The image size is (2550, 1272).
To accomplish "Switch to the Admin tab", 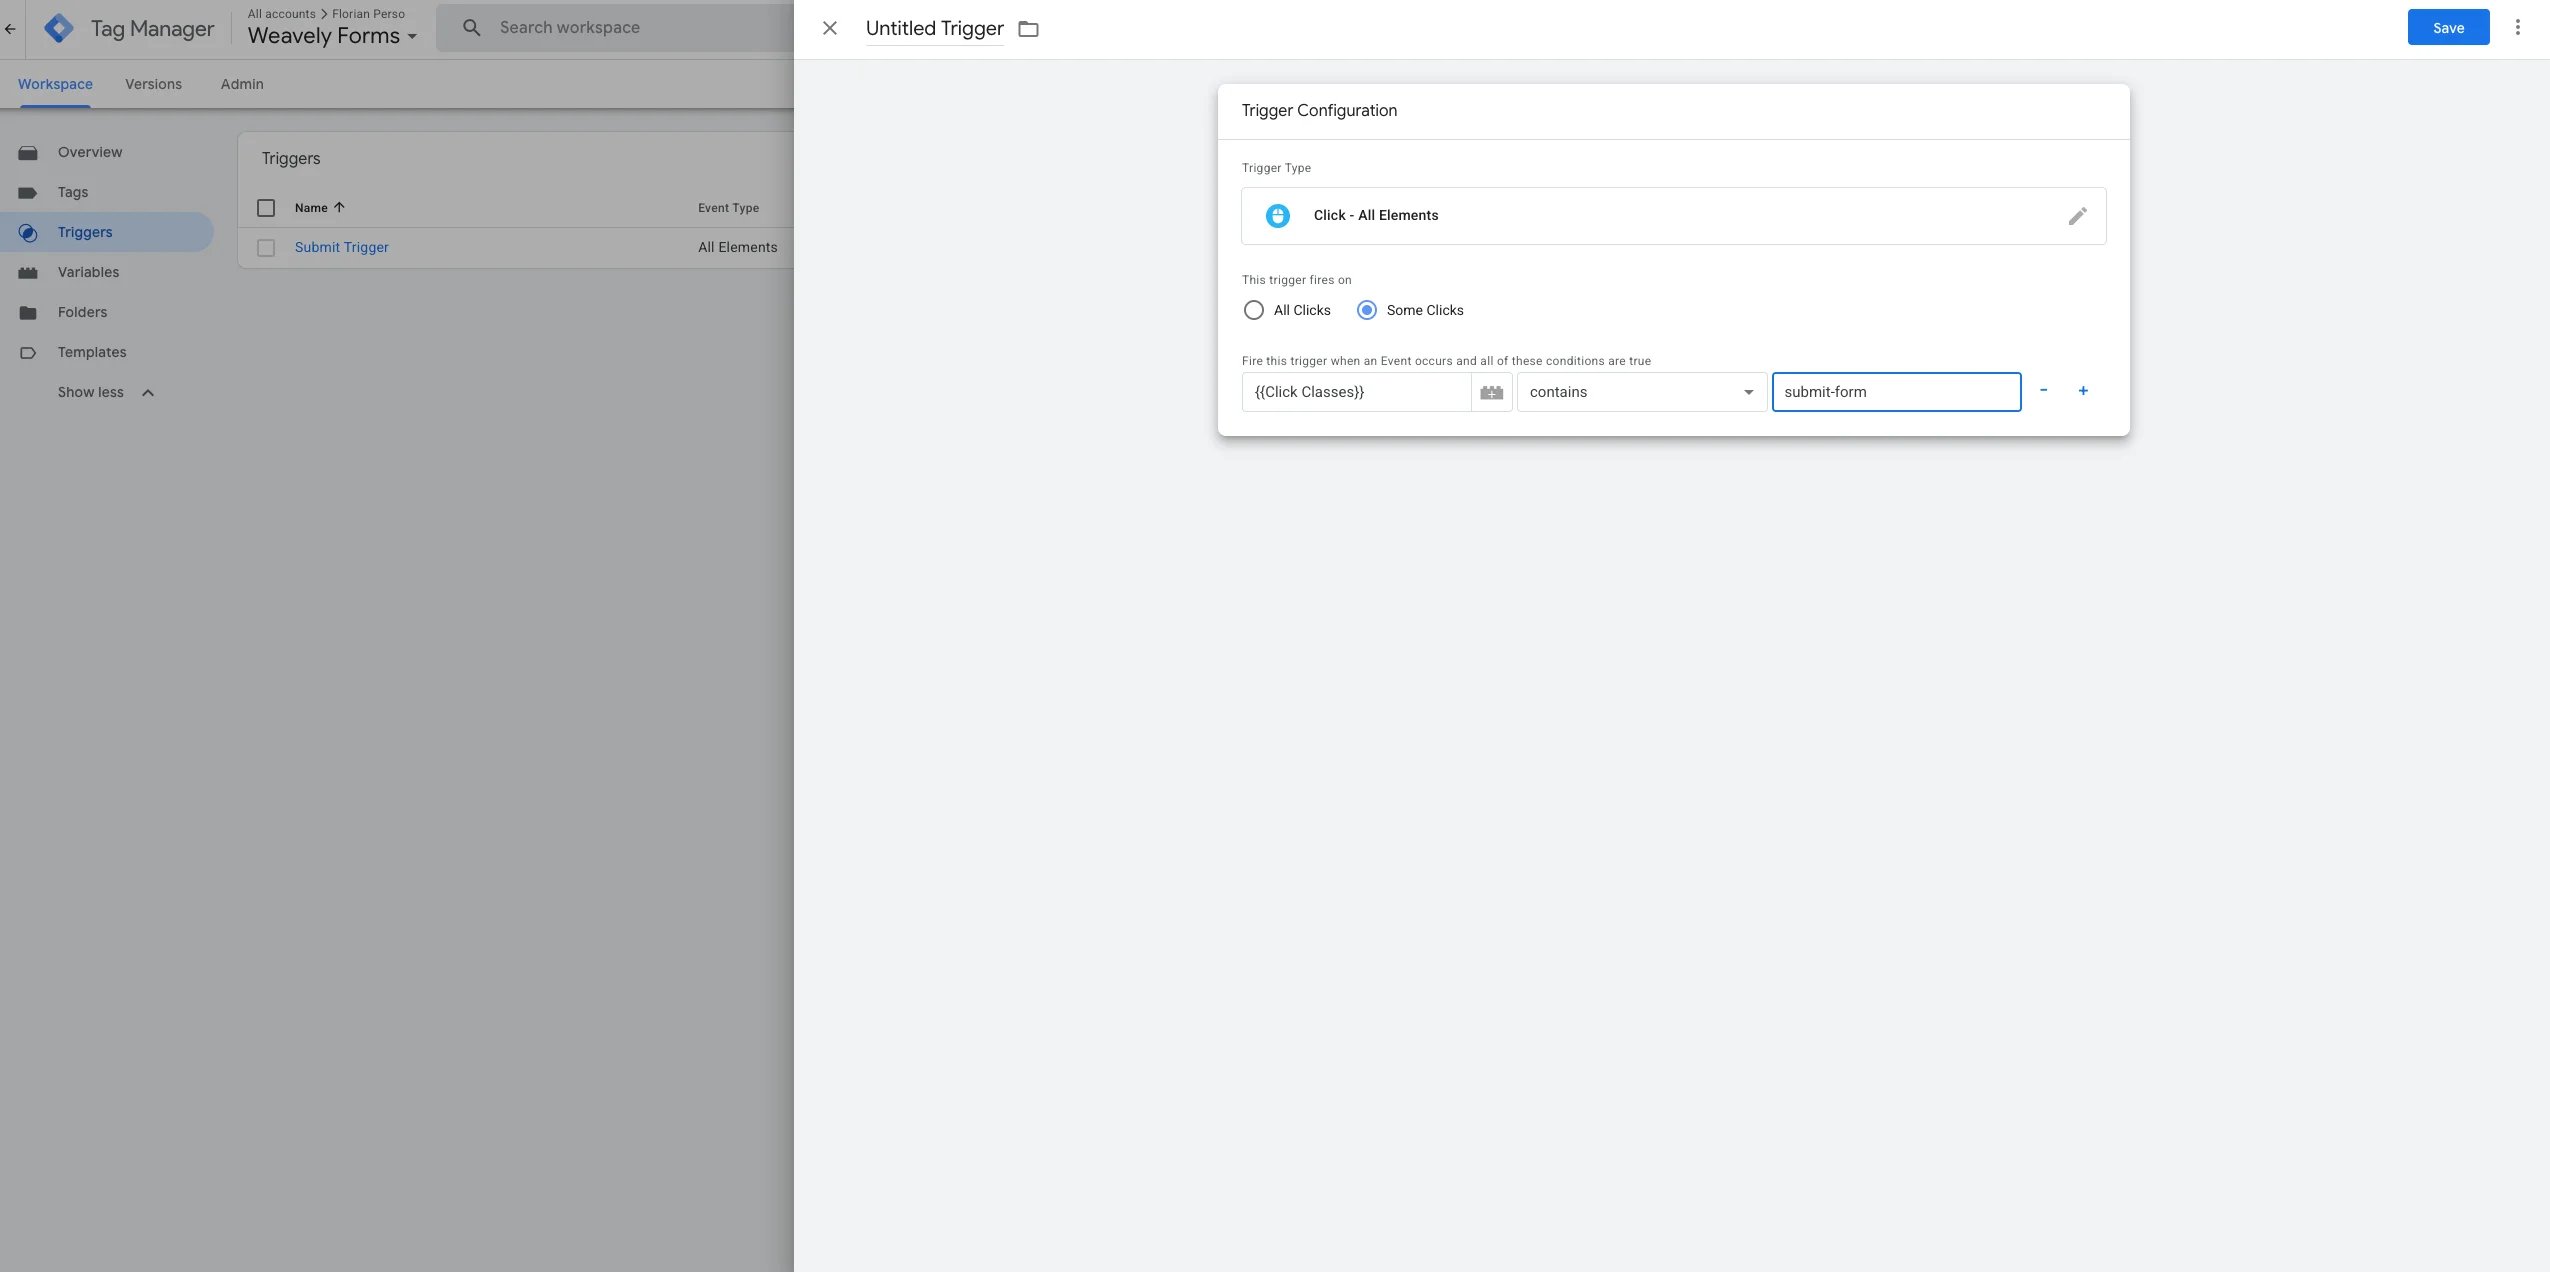I will point(242,84).
